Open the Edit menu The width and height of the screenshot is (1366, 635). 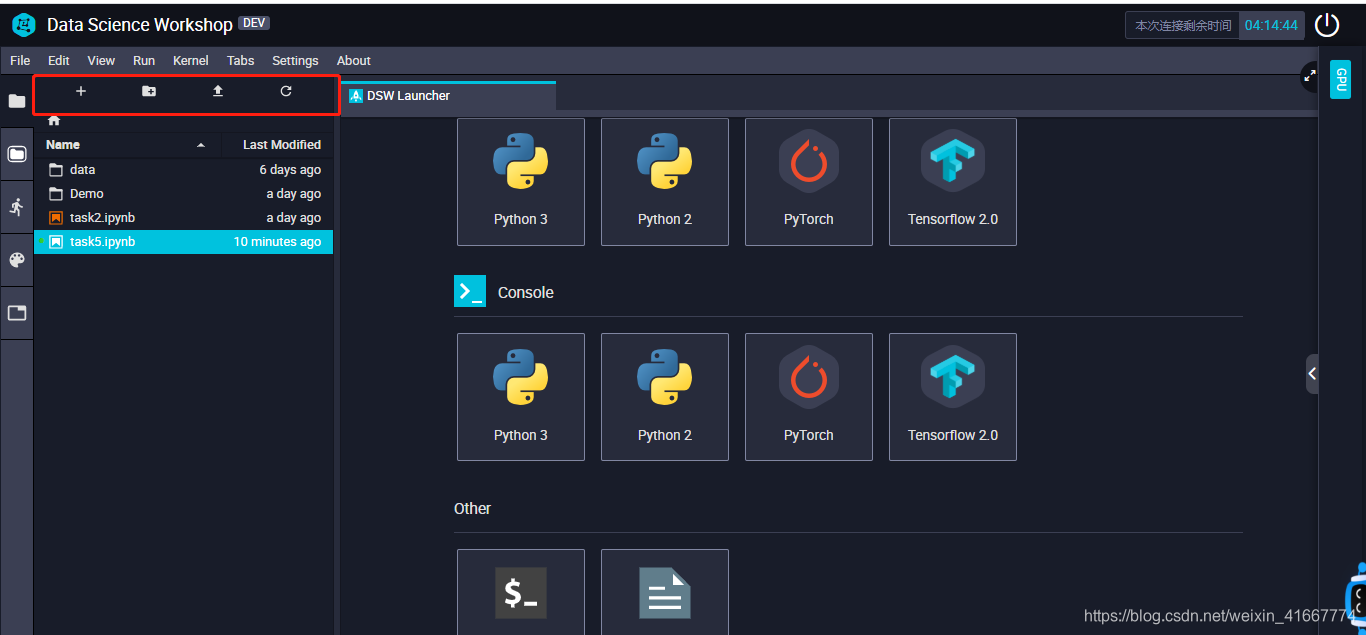click(x=59, y=61)
